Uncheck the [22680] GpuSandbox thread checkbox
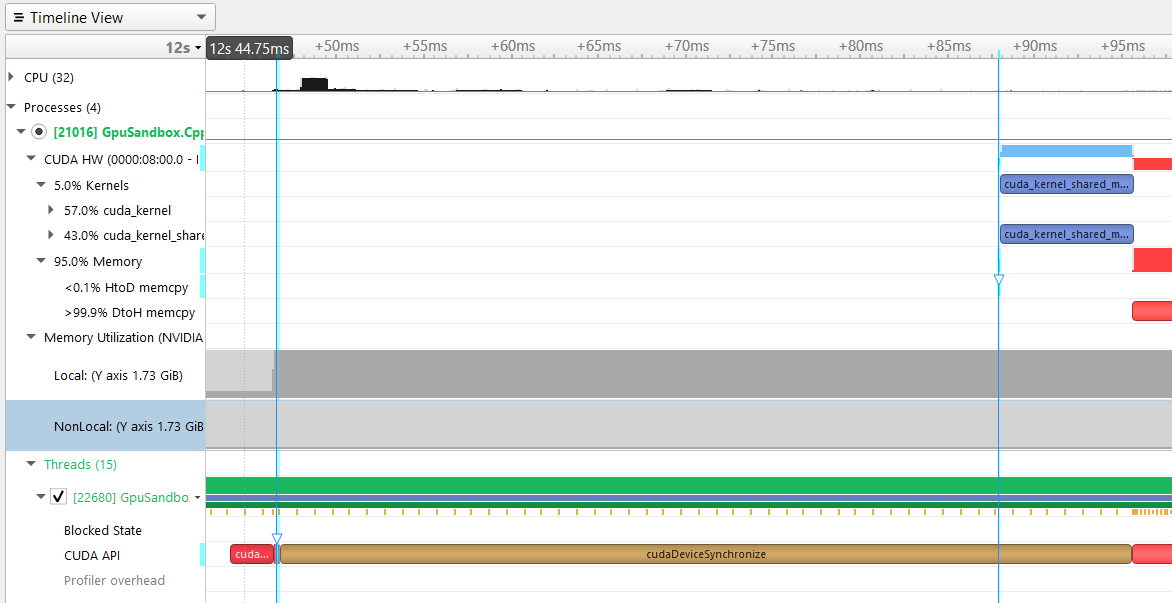This screenshot has width=1172, height=603. pyautogui.click(x=58, y=497)
